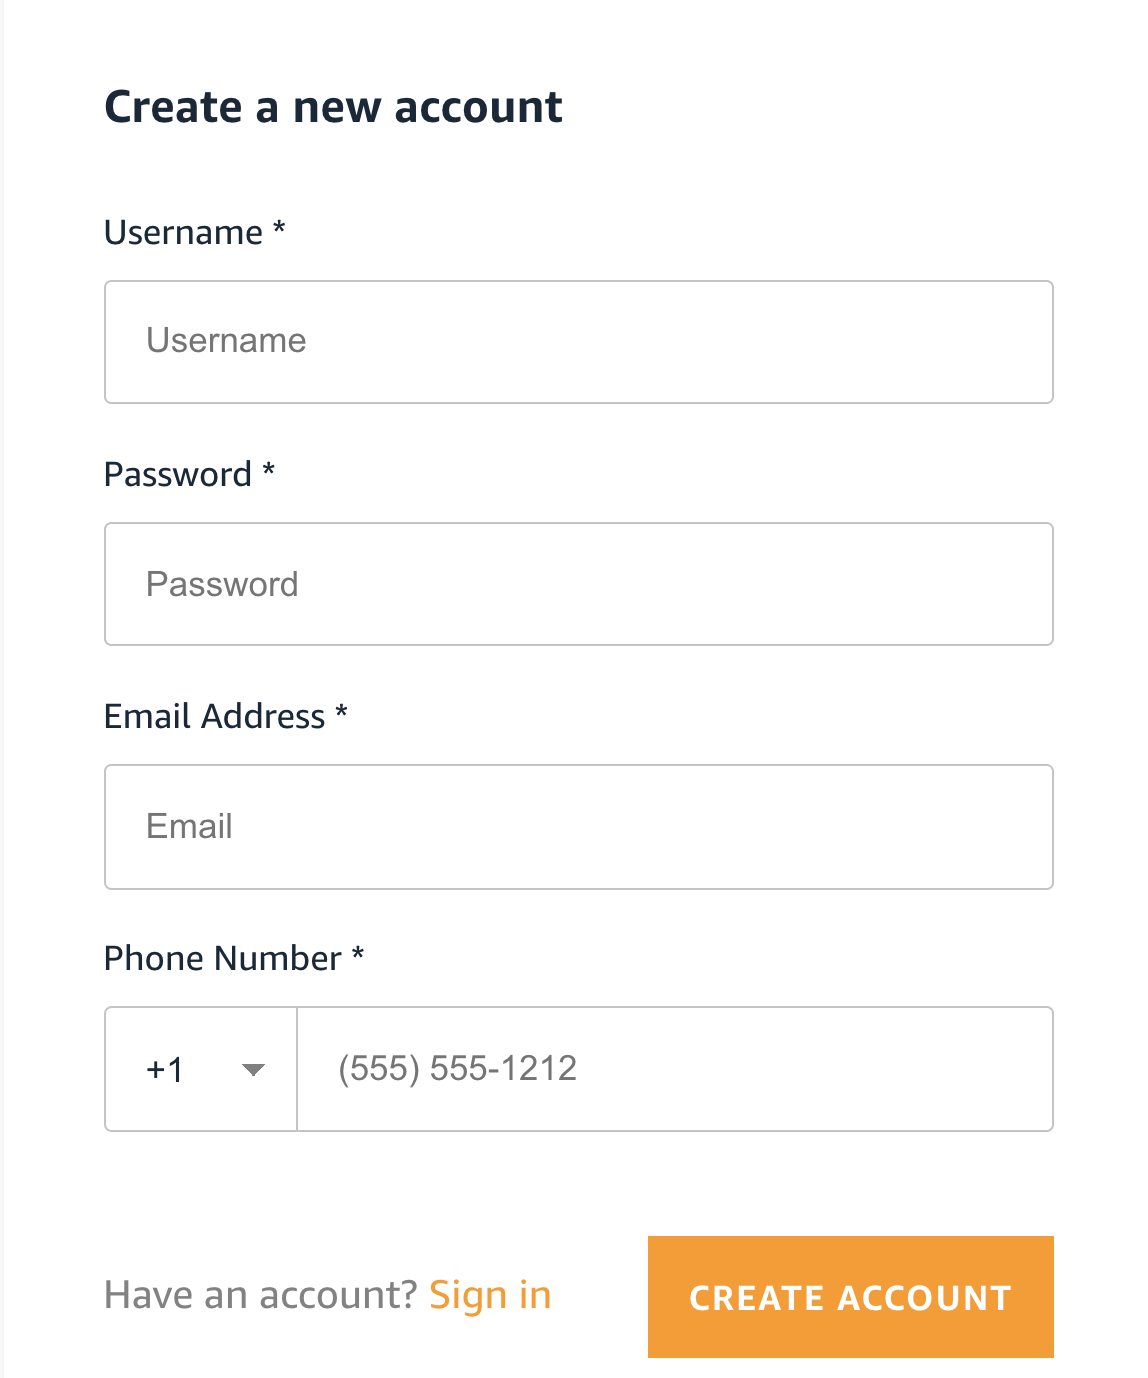Click the Email address input box
Viewport: 1148px width, 1378px height.
tap(578, 827)
